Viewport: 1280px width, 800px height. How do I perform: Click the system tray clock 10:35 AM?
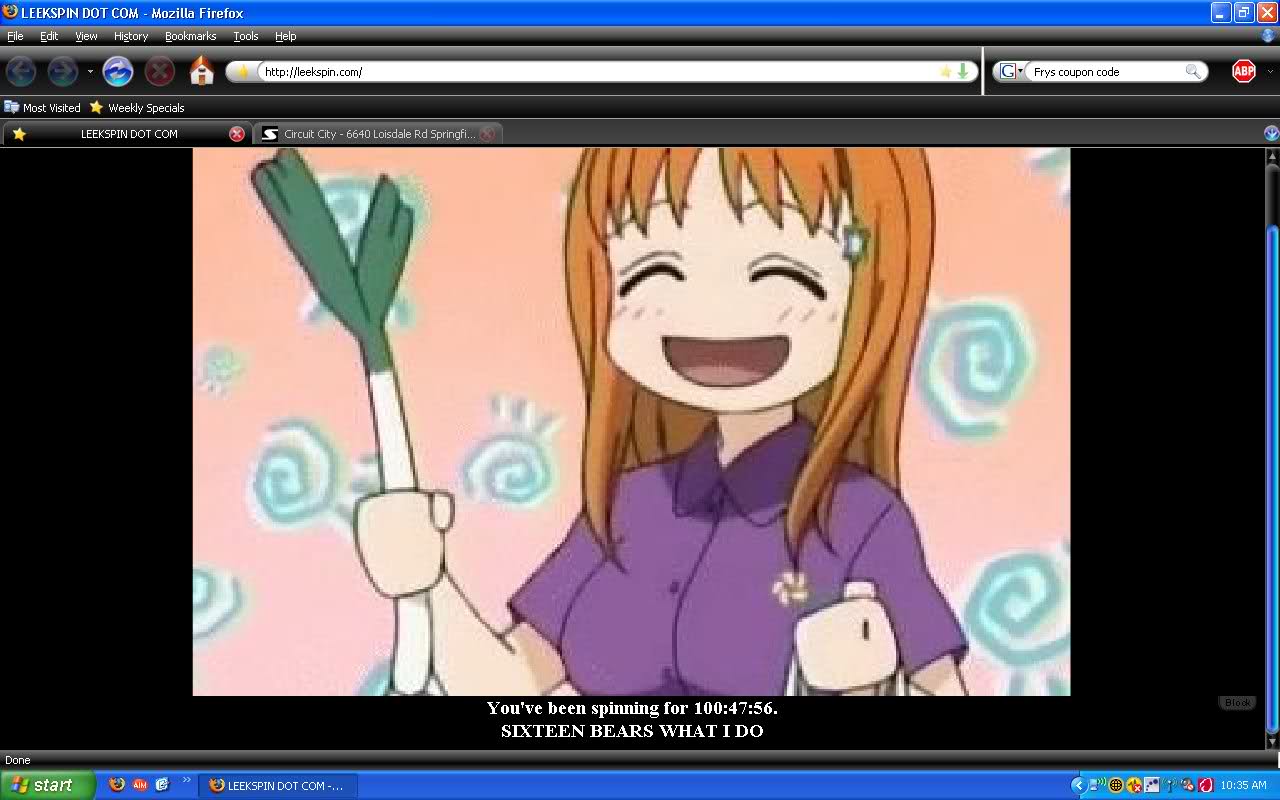click(x=1243, y=786)
